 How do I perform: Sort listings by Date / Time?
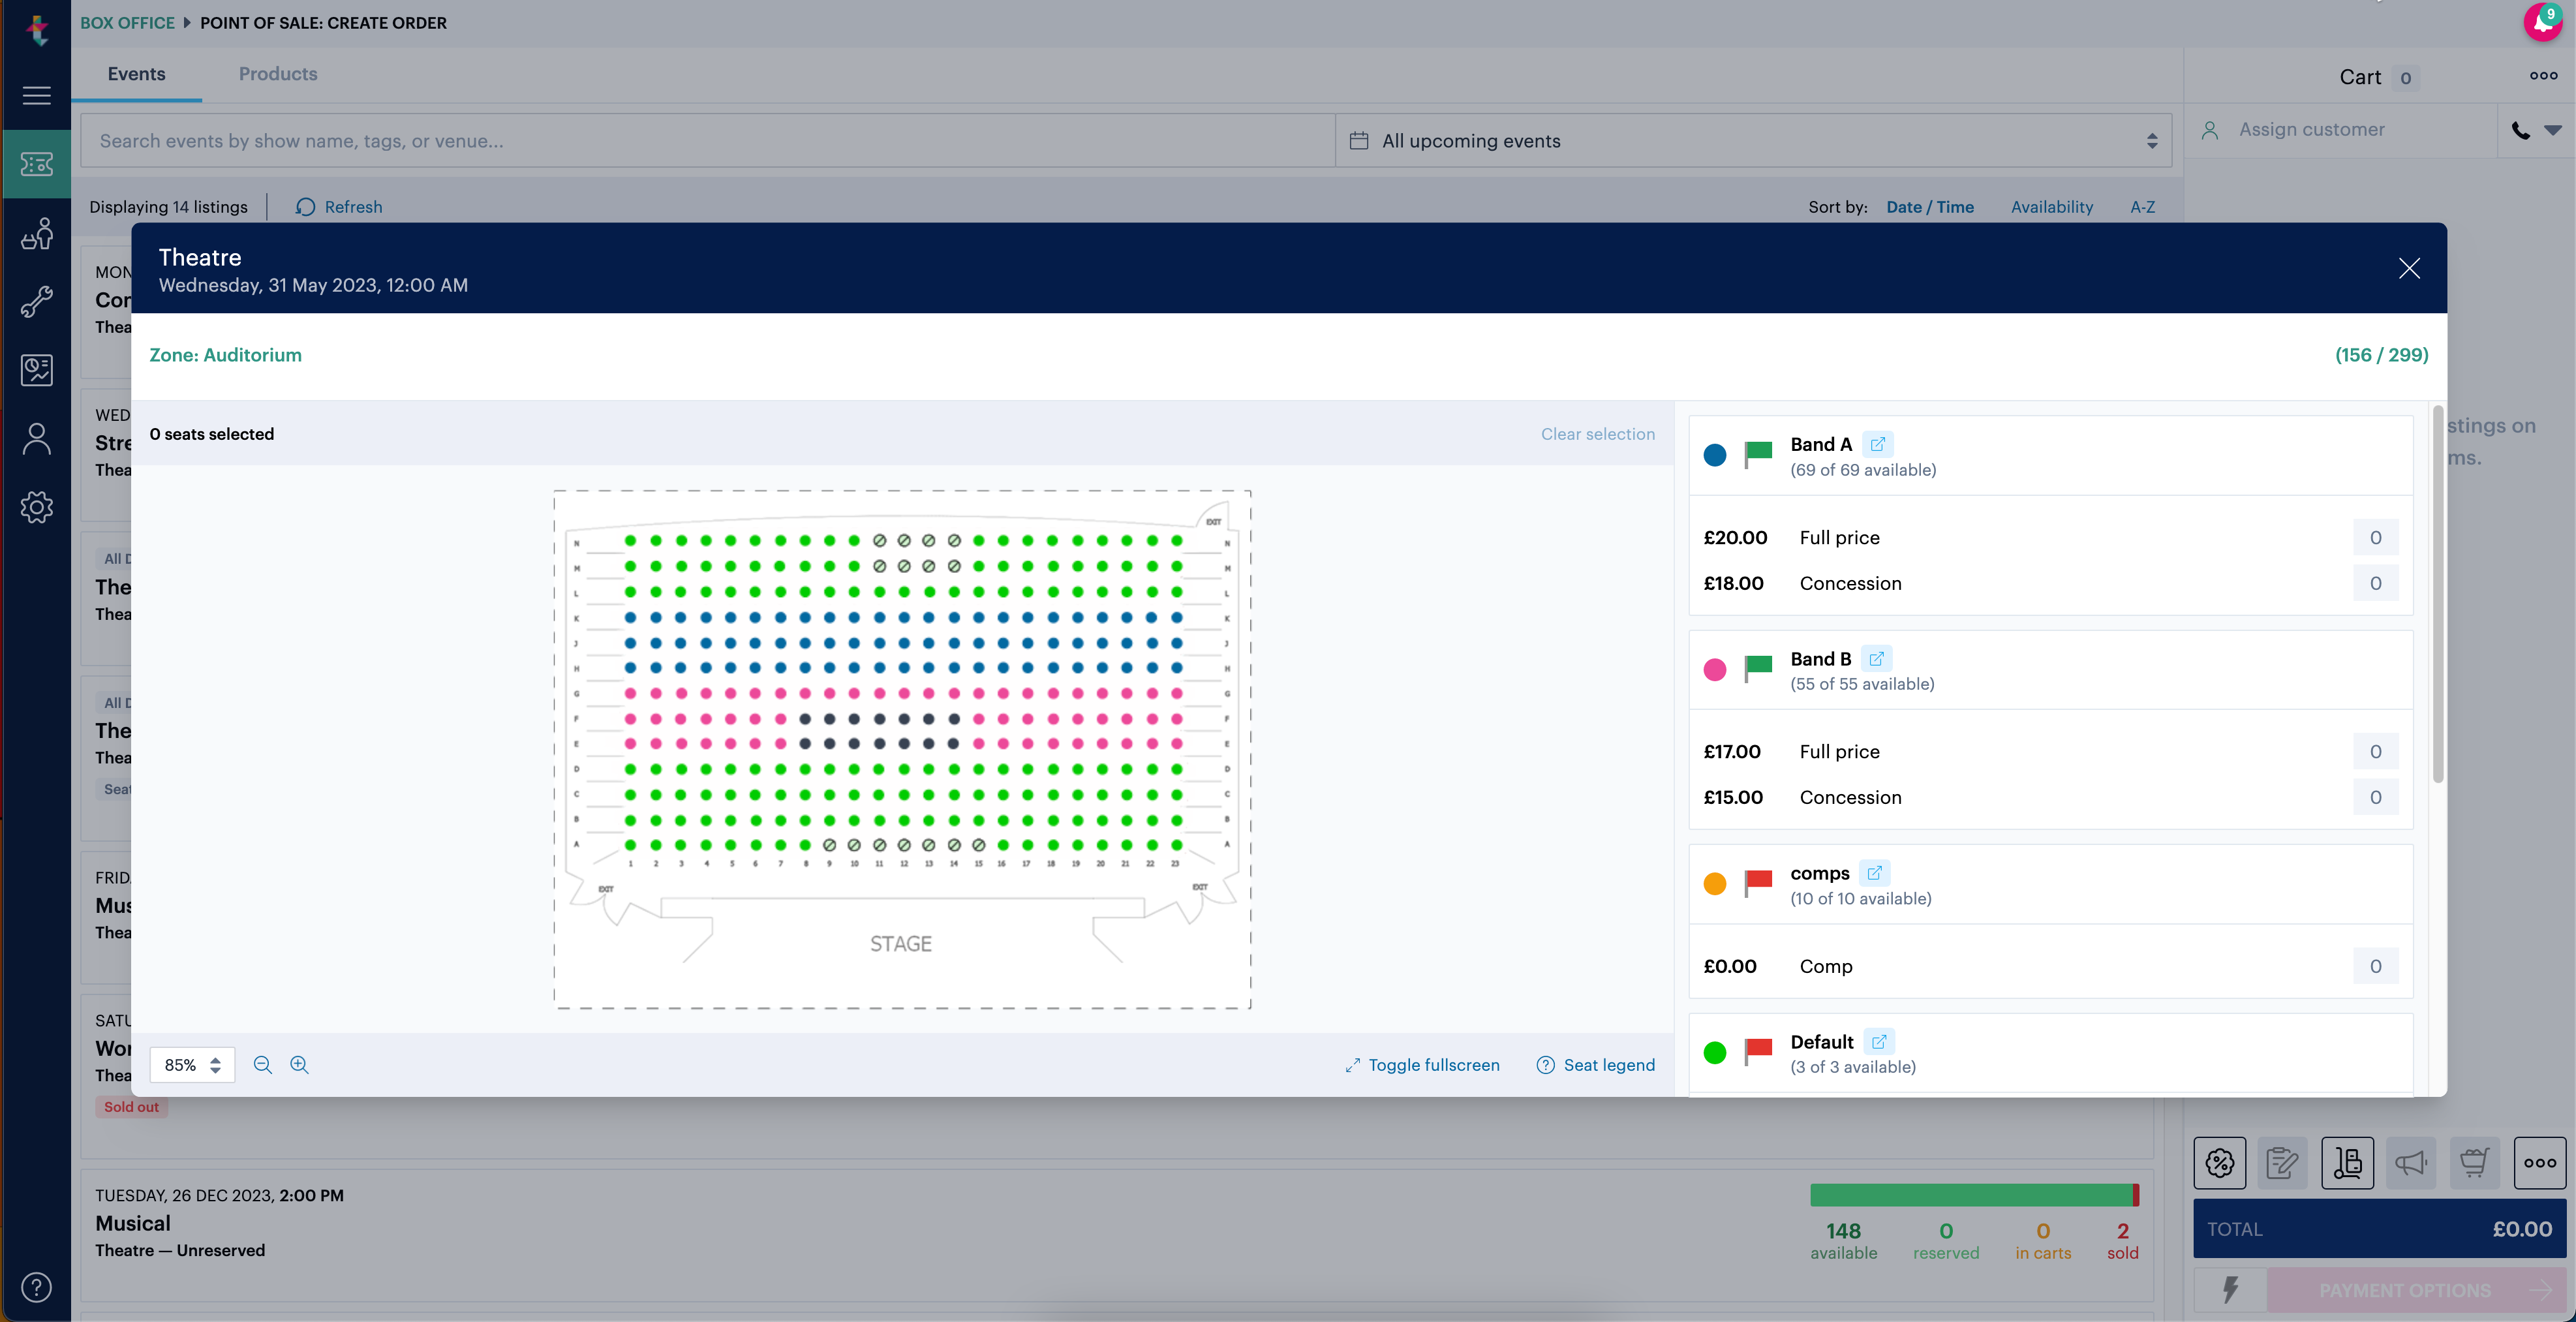(x=1930, y=207)
